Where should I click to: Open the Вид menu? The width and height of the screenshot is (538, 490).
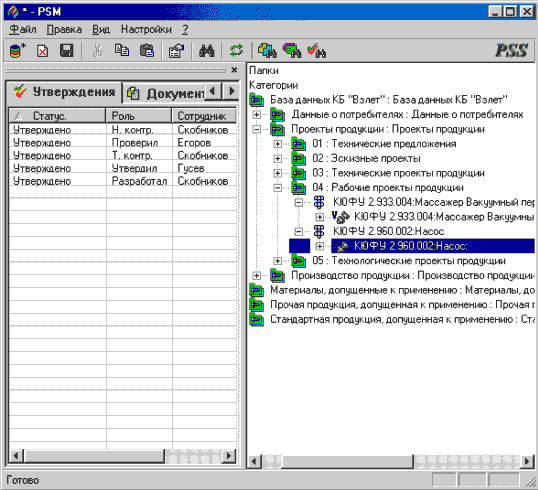tap(101, 30)
